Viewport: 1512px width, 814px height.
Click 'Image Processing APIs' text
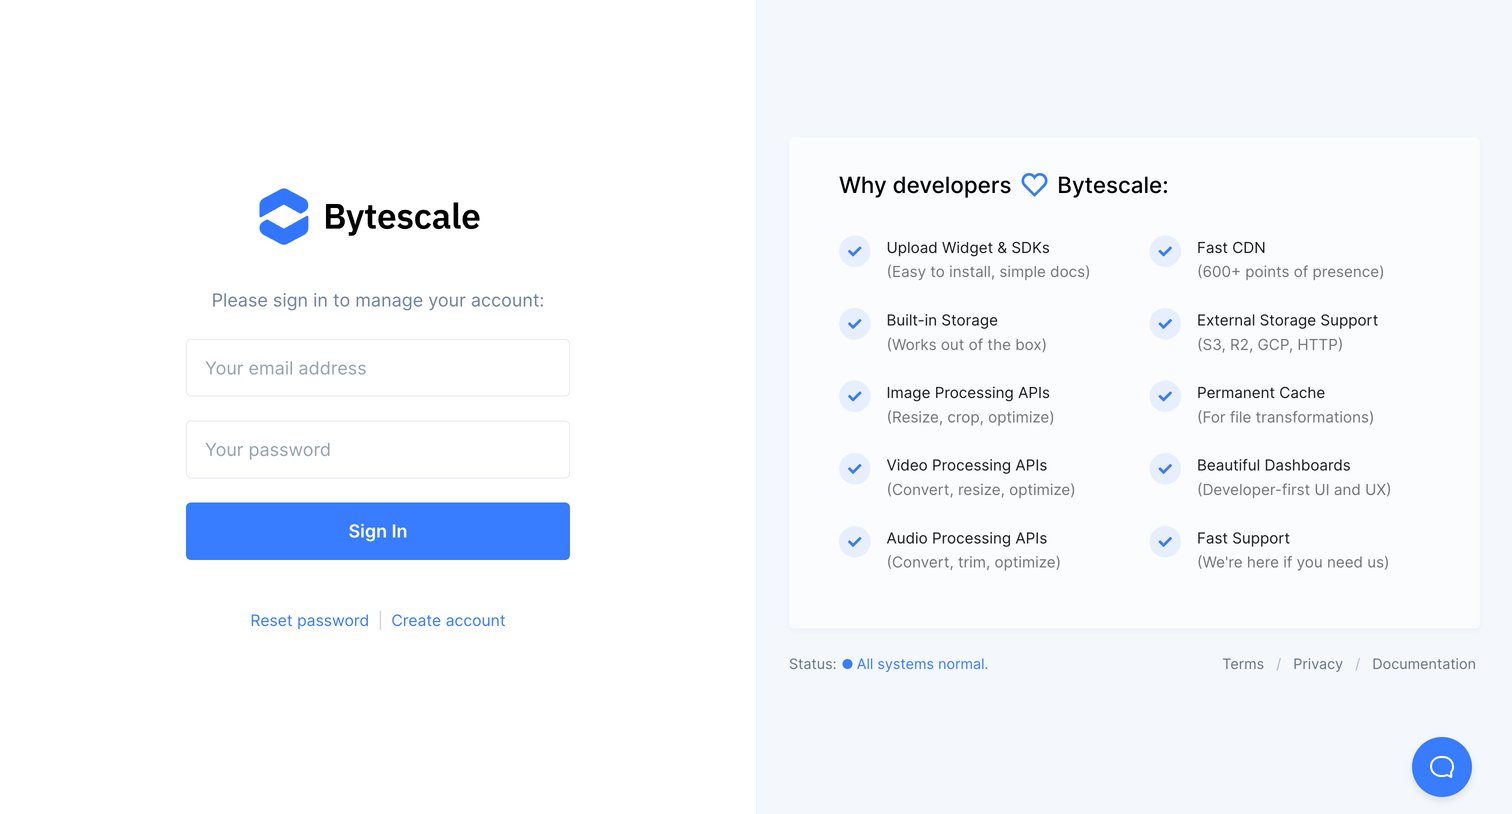(x=968, y=393)
